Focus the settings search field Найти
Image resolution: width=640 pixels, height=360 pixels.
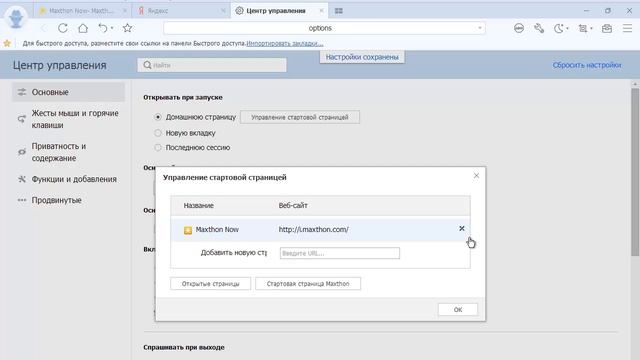click(x=212, y=65)
